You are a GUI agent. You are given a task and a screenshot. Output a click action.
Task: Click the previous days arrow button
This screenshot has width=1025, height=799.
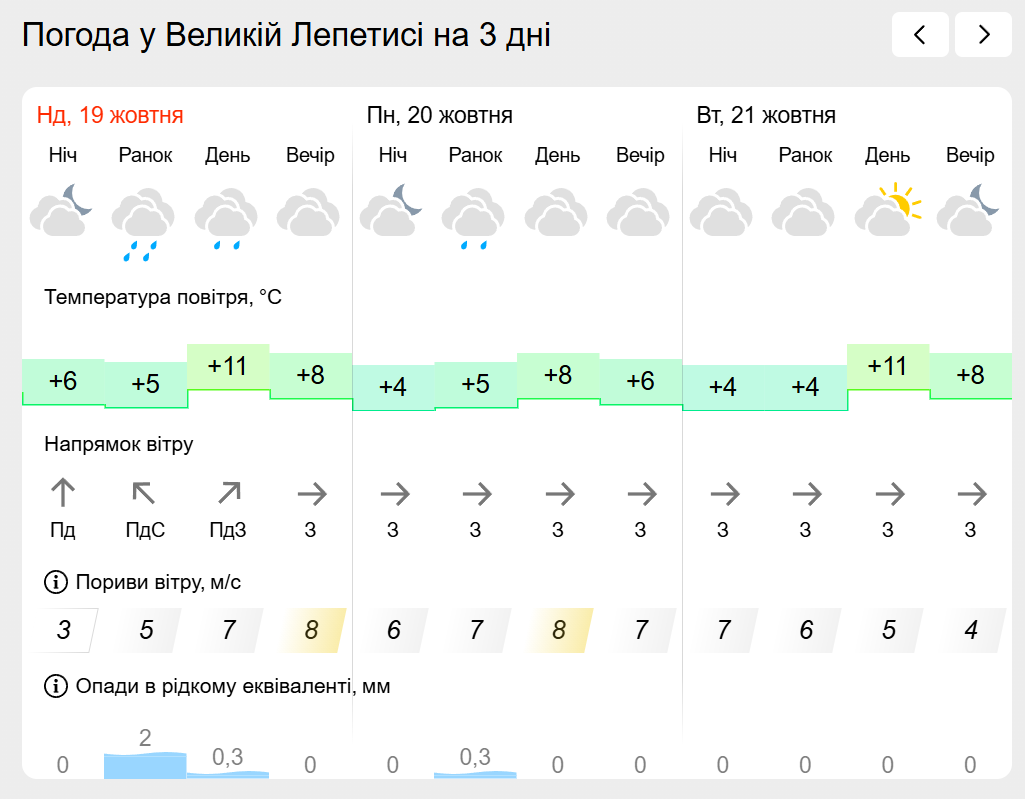point(919,35)
